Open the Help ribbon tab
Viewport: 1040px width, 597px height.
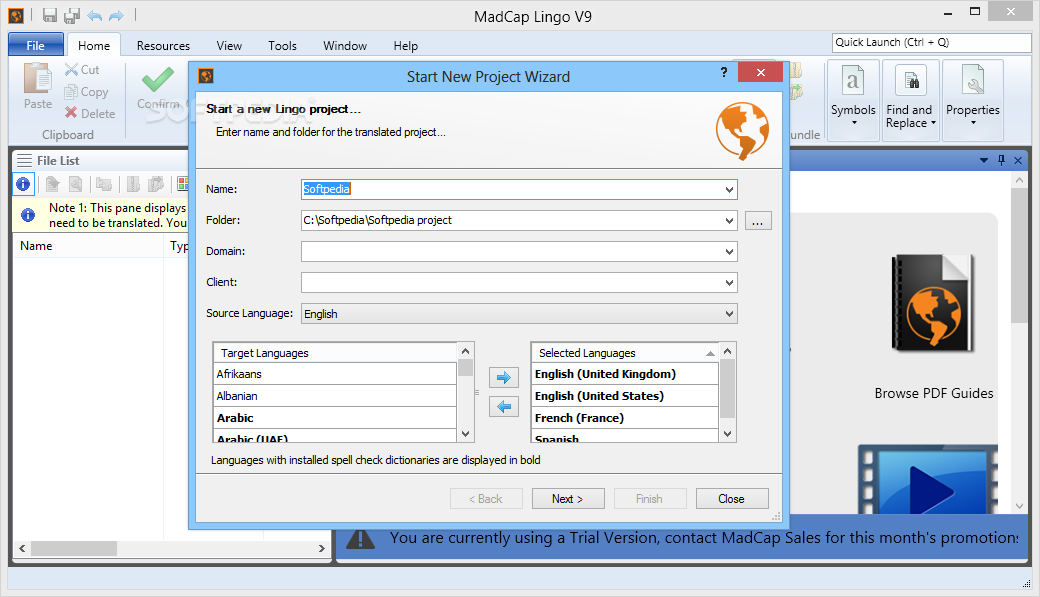coord(405,46)
